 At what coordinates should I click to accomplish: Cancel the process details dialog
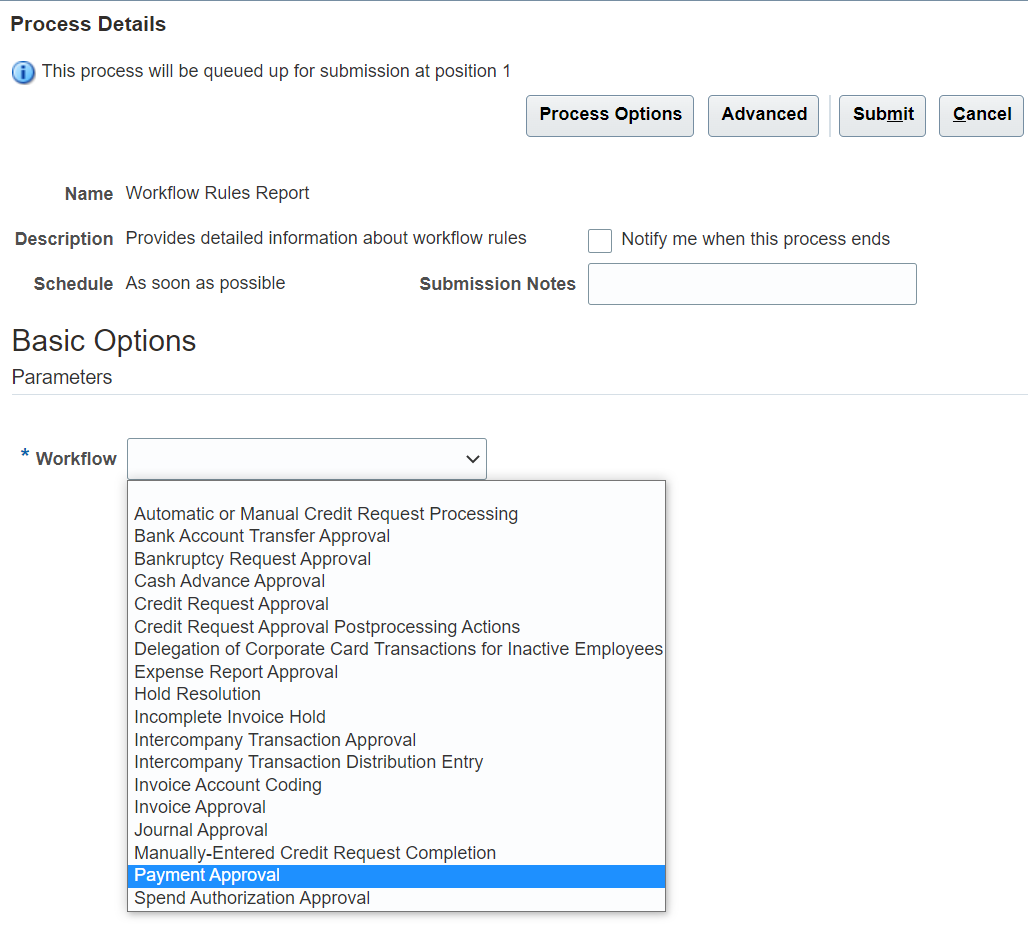pyautogui.click(x=981, y=115)
